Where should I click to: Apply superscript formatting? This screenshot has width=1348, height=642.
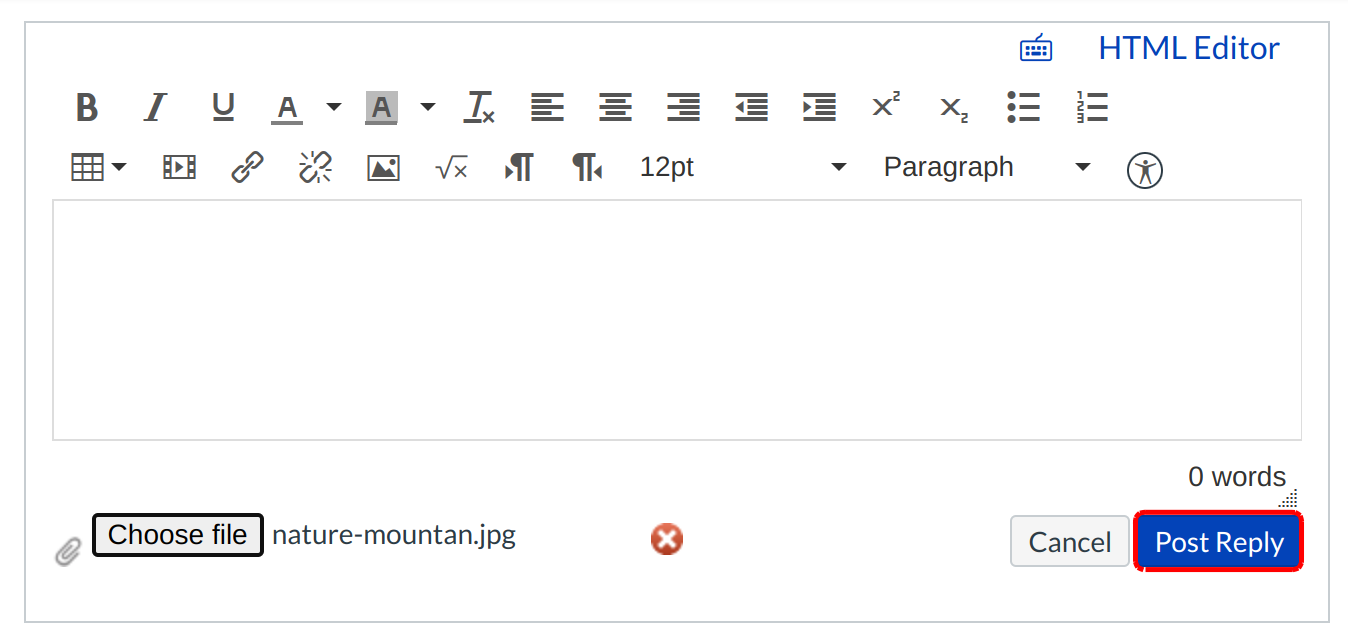point(884,107)
